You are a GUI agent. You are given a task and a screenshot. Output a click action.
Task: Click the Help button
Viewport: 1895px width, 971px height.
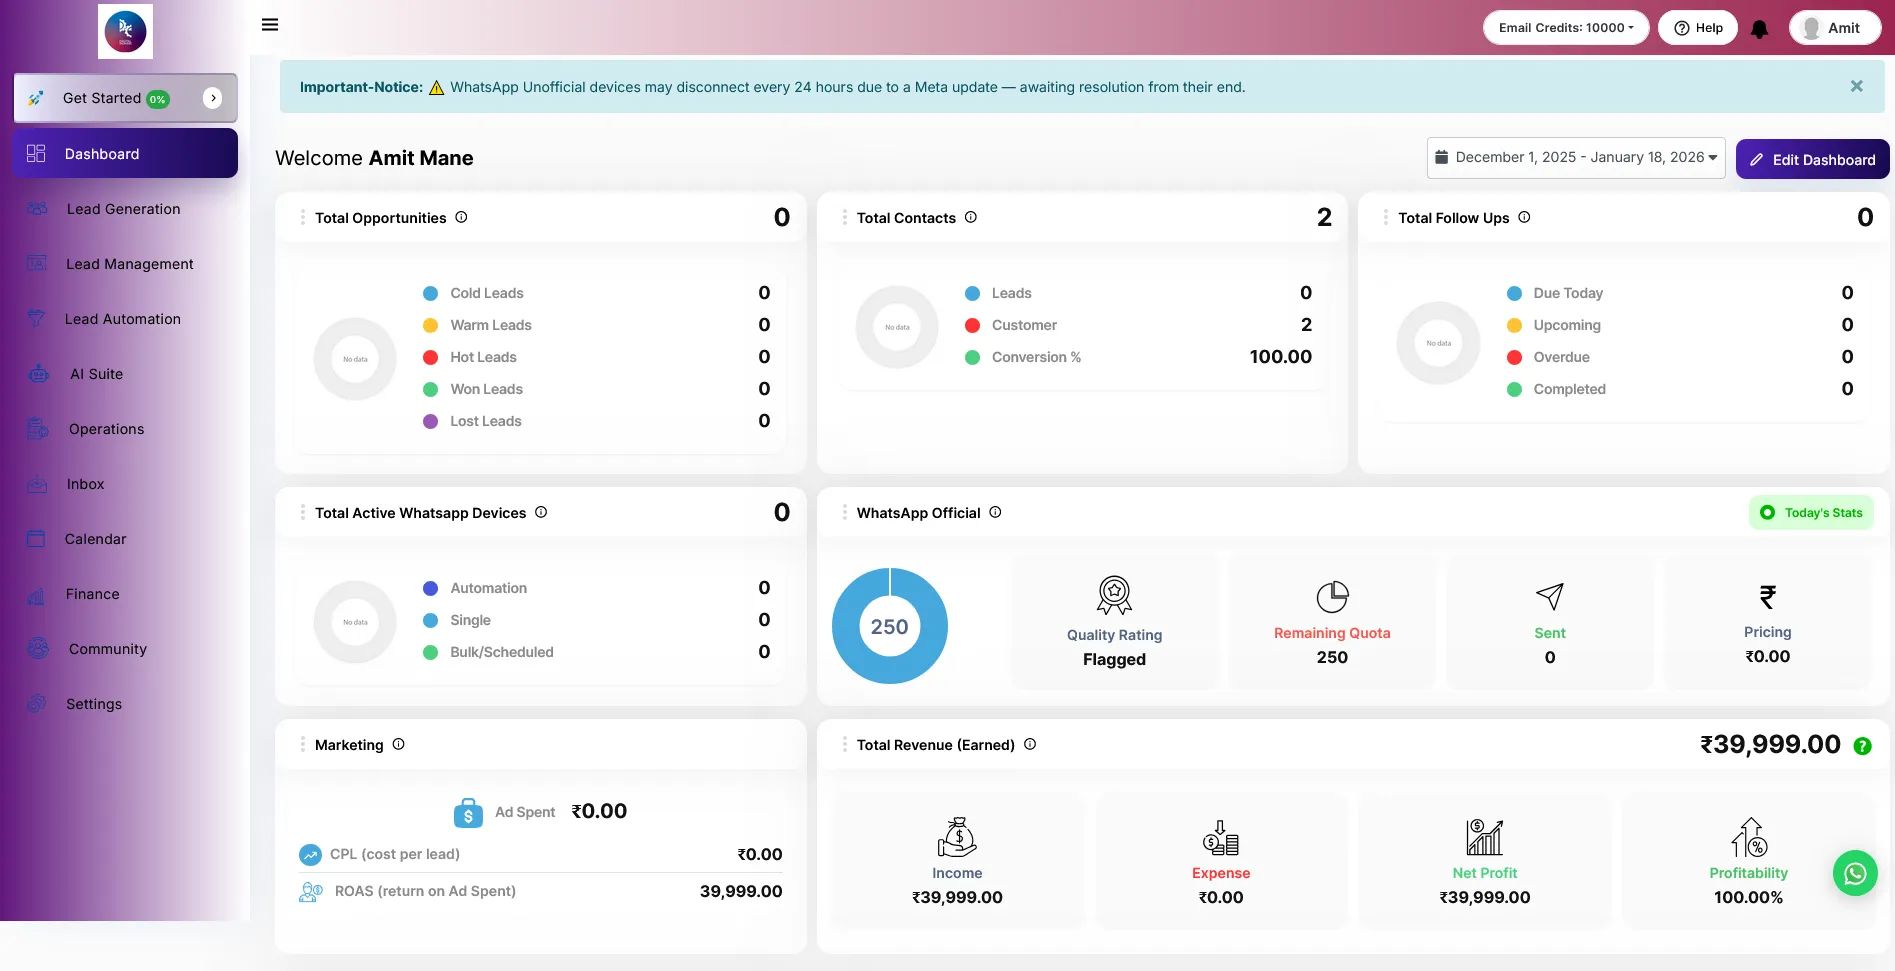[1698, 28]
